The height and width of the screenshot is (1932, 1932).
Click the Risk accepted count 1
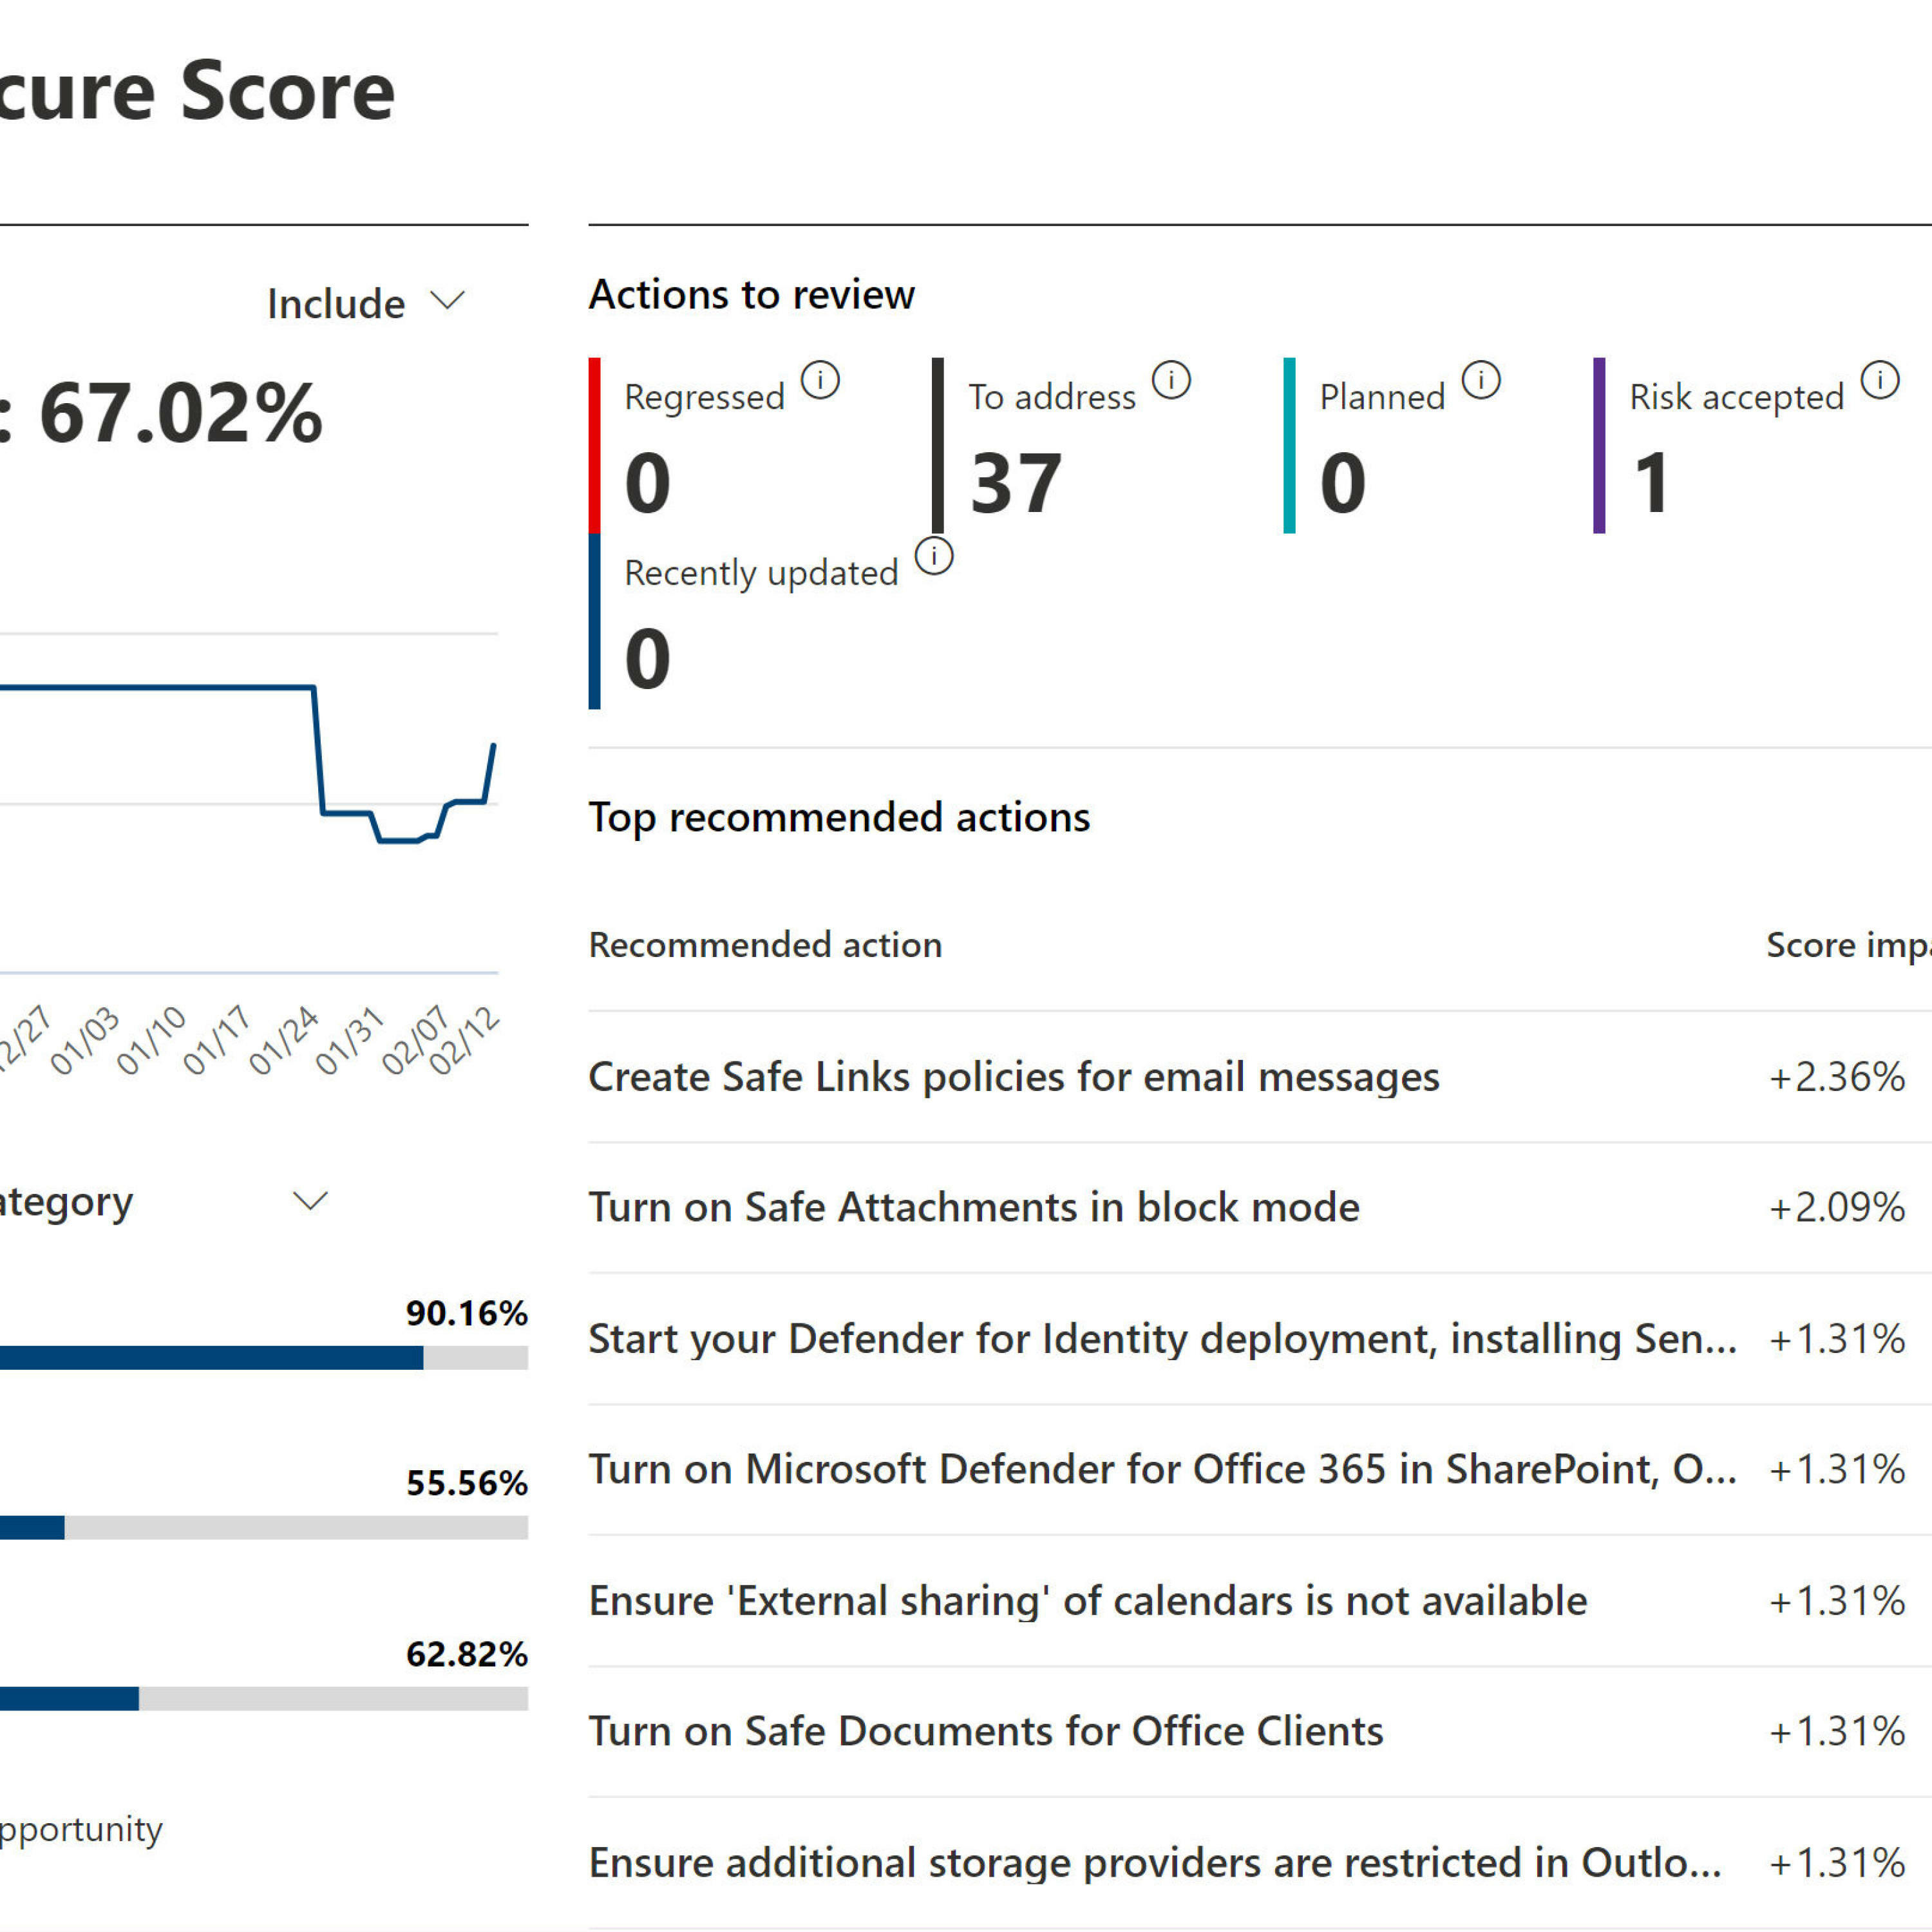pos(1651,484)
